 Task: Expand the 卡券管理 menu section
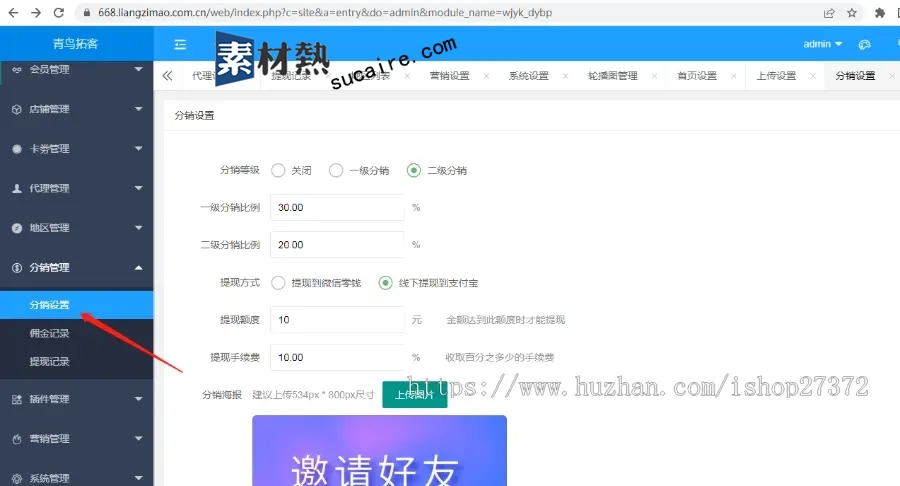[x=76, y=149]
